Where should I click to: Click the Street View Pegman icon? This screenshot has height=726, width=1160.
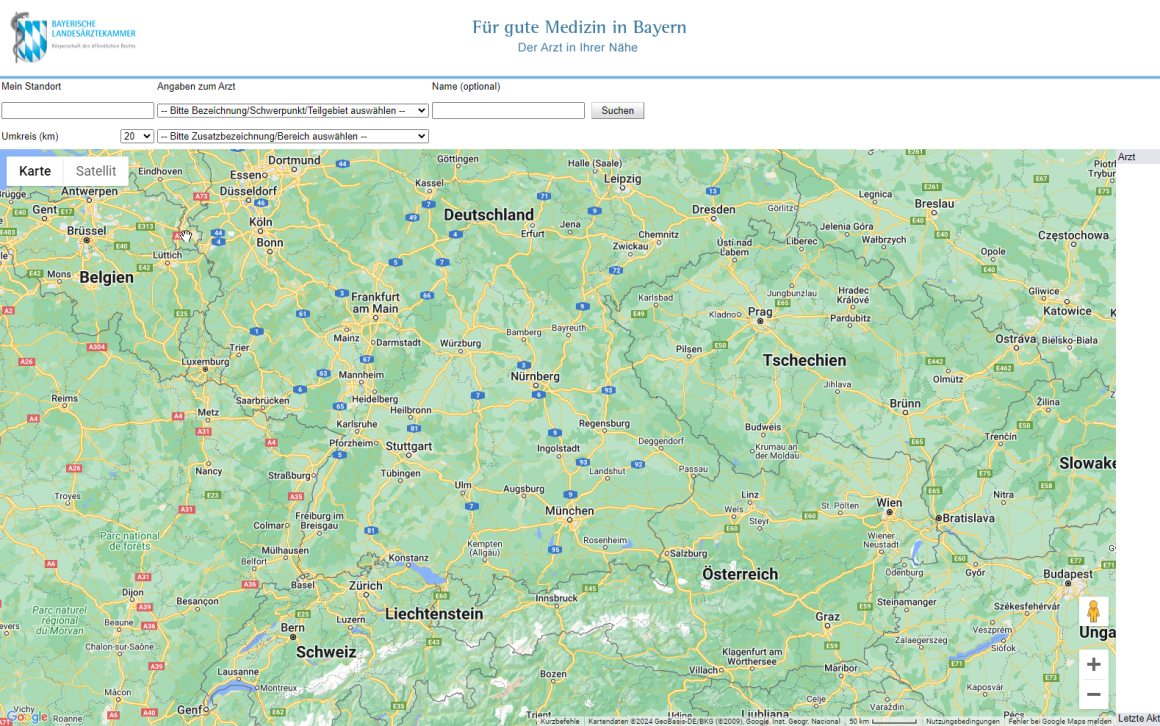(x=1093, y=611)
